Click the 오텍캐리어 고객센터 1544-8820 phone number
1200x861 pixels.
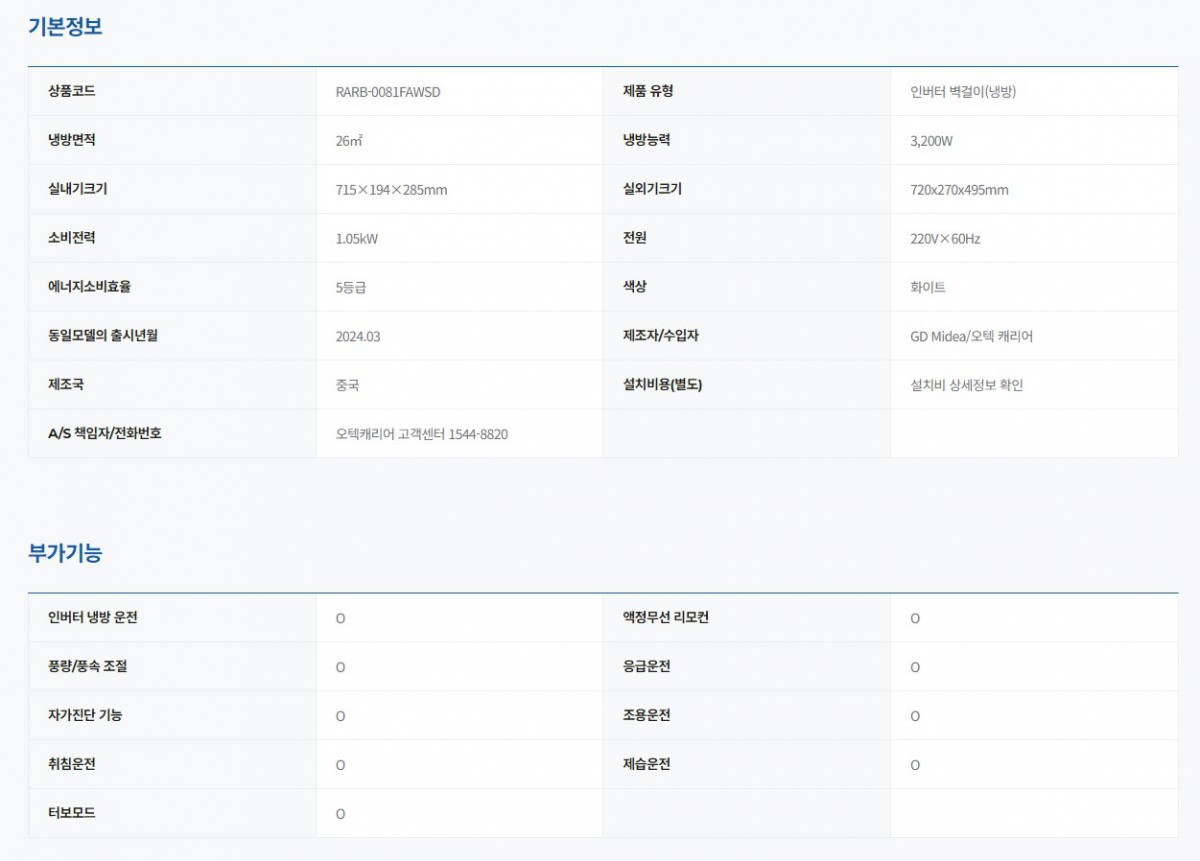(x=421, y=434)
